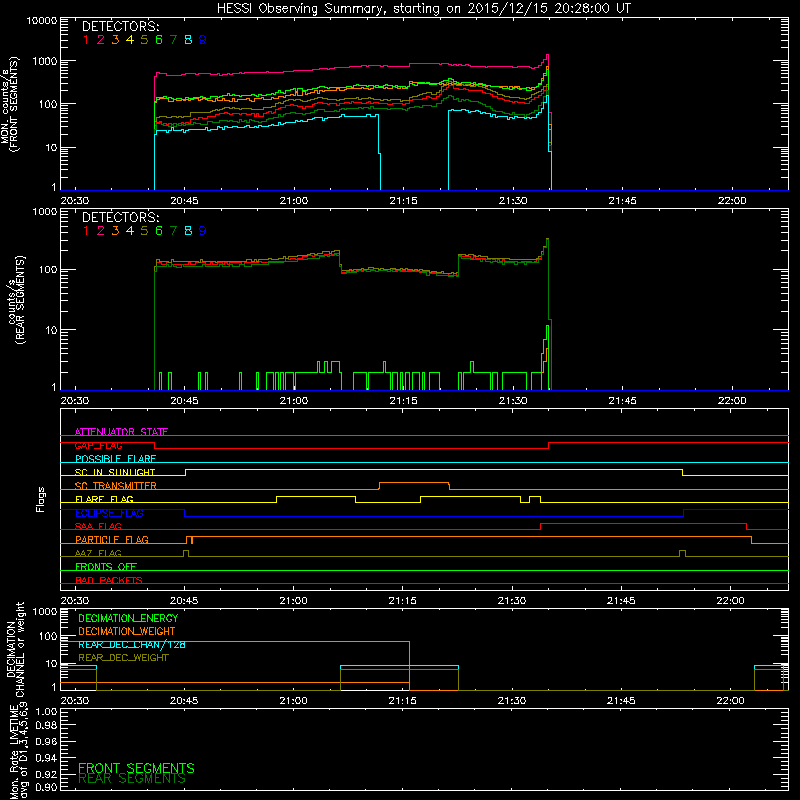Select orange detector 3 in front segments legend
Screen dimensions: 800x800
point(115,40)
